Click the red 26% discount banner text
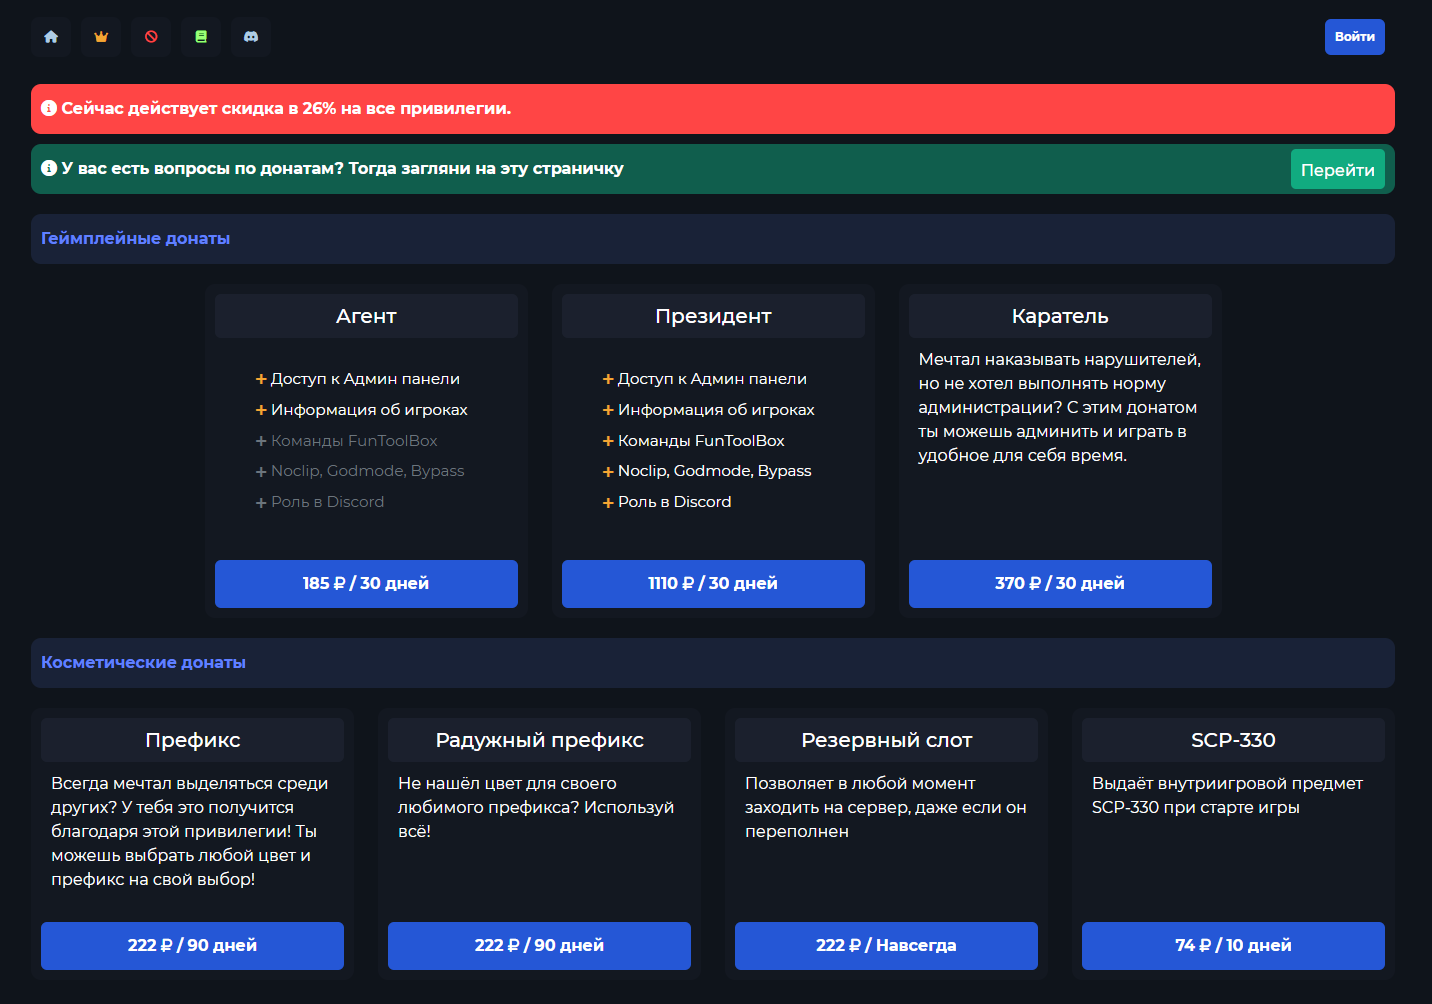1432x1004 pixels. pyautogui.click(x=286, y=108)
